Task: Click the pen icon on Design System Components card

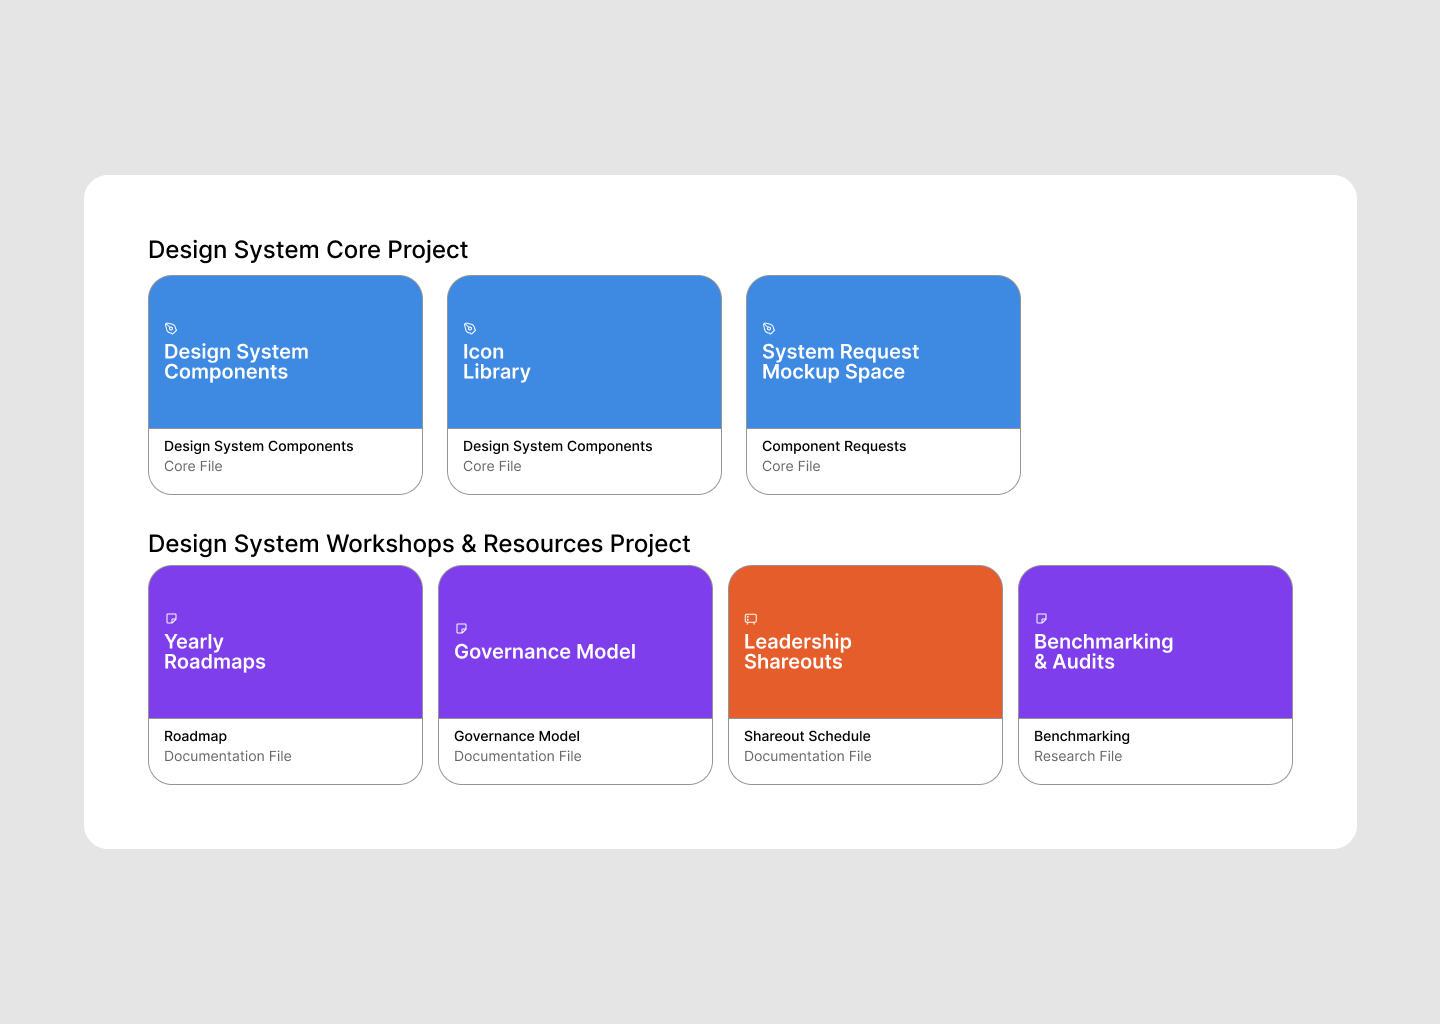Action: (171, 328)
